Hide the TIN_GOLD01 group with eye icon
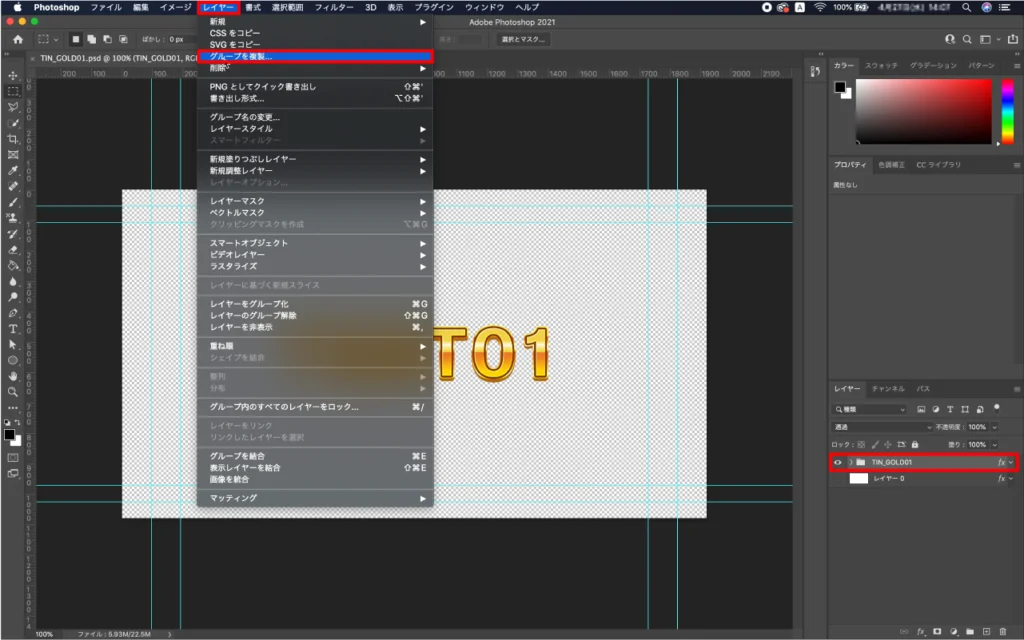The height and width of the screenshot is (640, 1024). (838, 462)
